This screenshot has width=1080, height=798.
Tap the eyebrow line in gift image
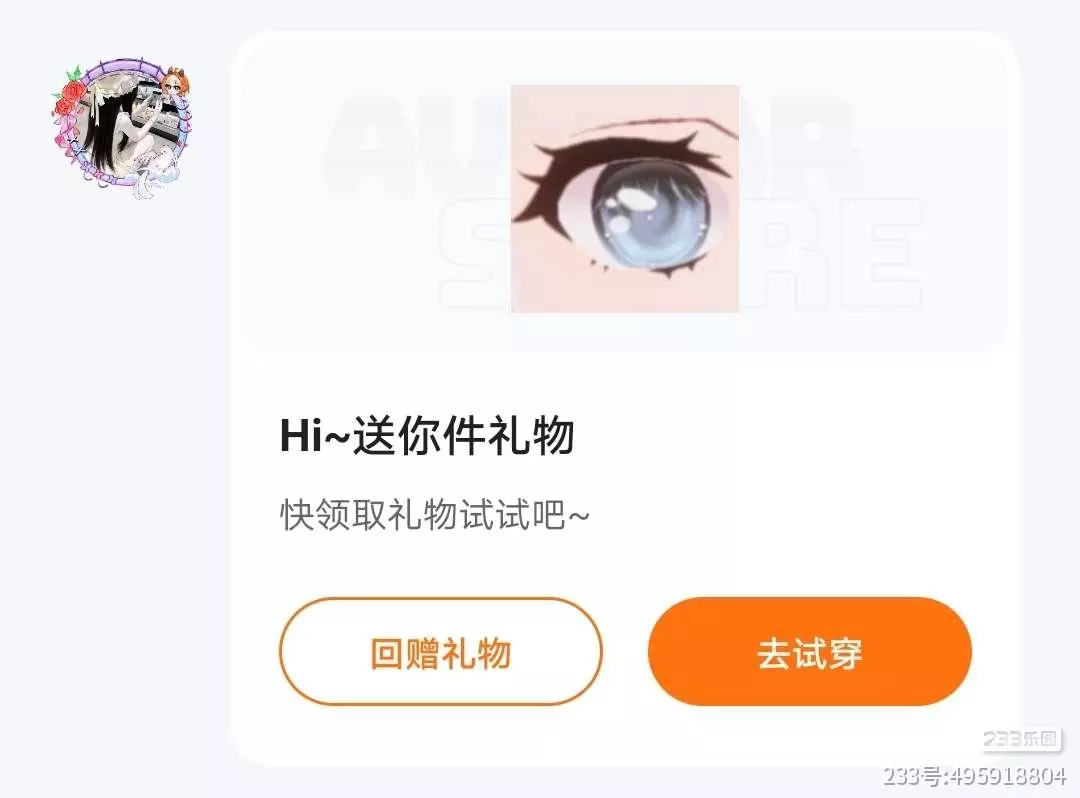pyautogui.click(x=654, y=125)
